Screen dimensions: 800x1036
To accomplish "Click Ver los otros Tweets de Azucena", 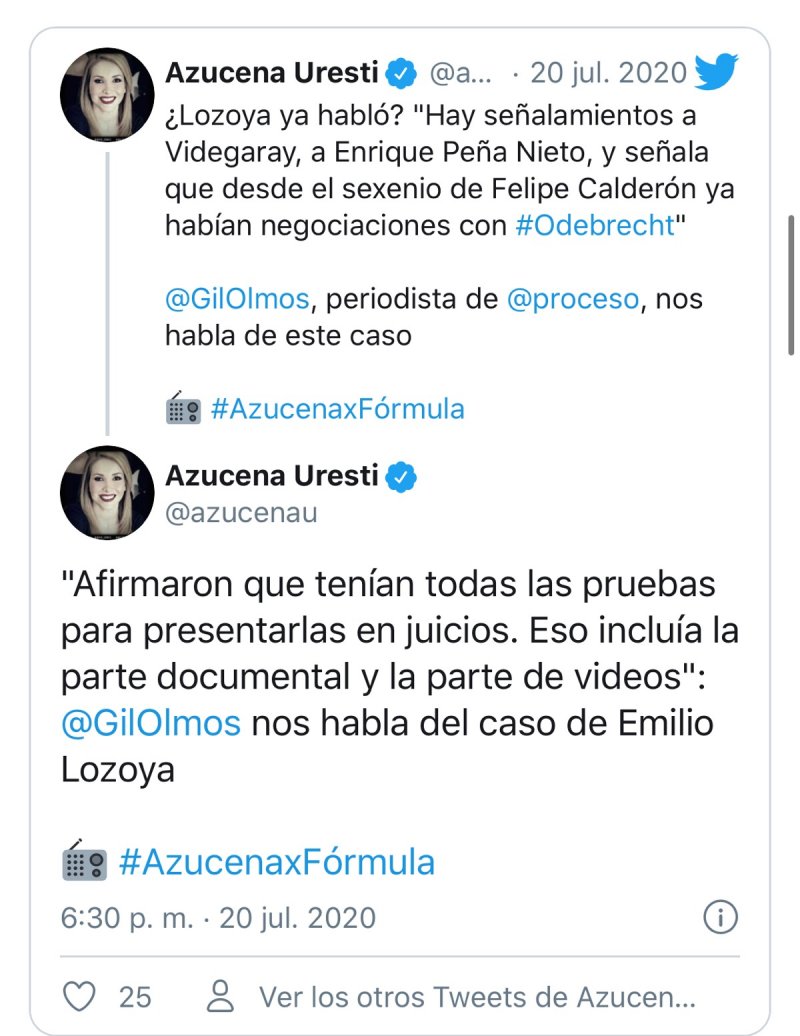I will pos(476,996).
